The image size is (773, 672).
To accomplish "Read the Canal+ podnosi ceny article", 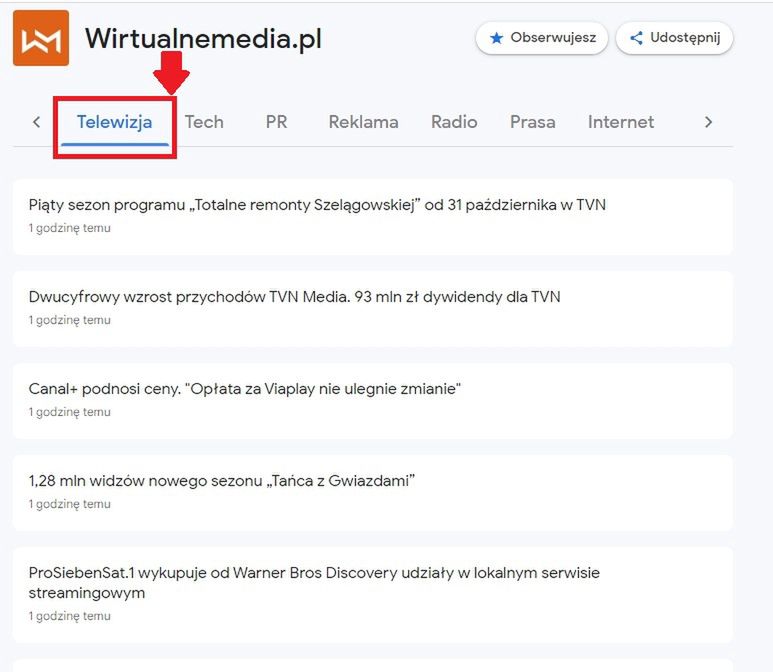I will click(373, 401).
